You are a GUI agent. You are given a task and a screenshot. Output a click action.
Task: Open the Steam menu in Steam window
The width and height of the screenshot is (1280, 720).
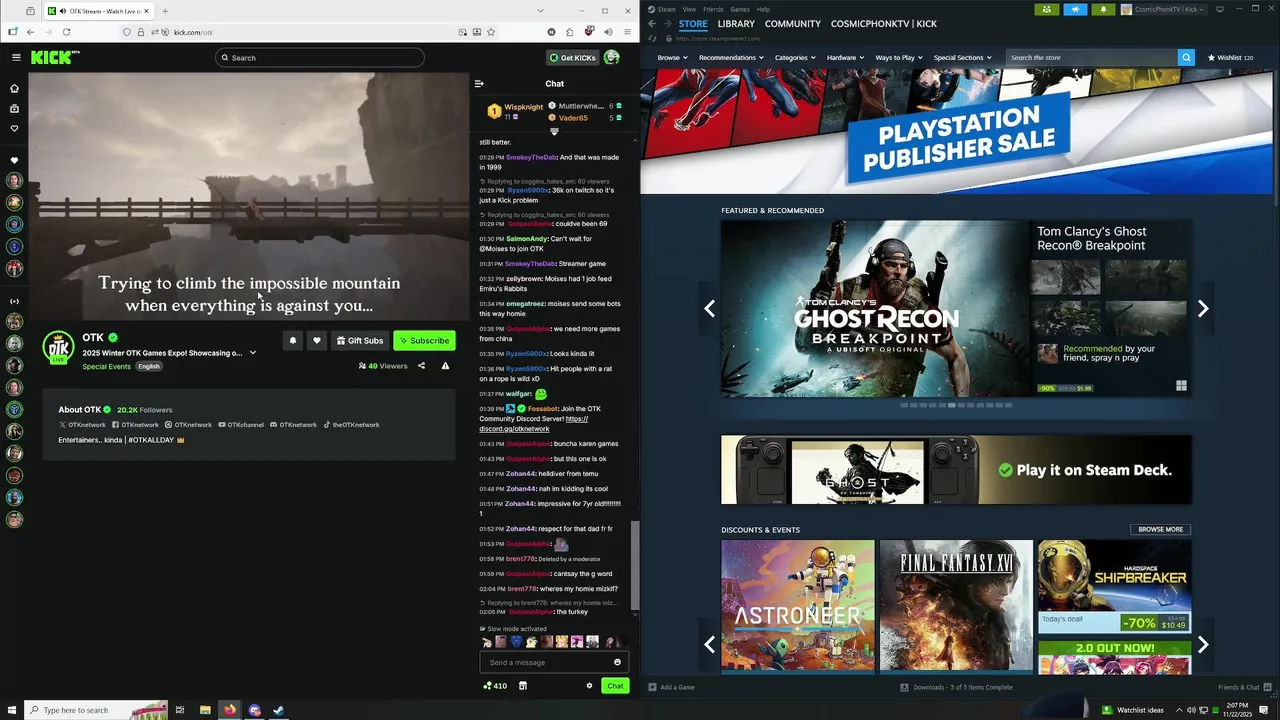tap(667, 9)
